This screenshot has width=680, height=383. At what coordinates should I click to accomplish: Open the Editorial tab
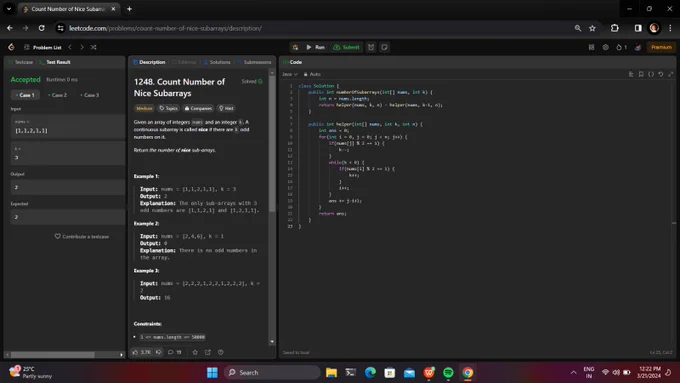click(184, 62)
